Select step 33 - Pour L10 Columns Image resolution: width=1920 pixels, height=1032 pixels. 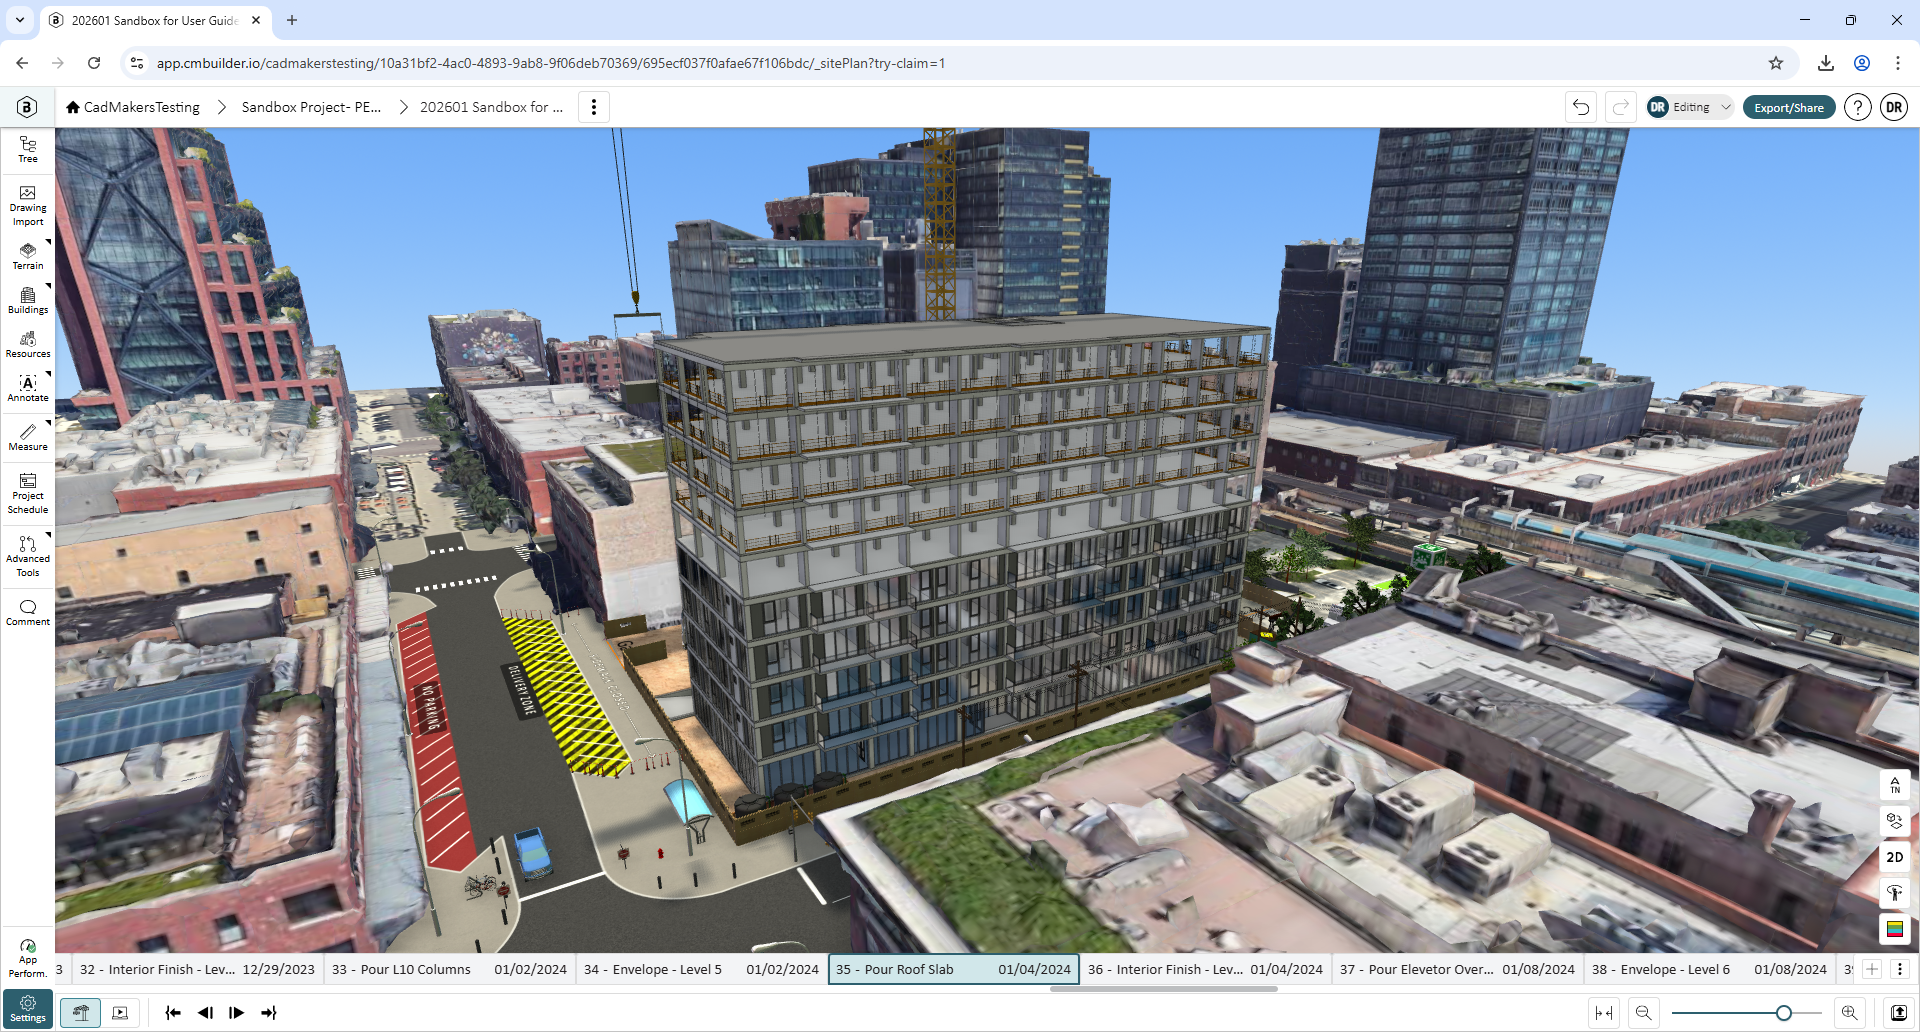(450, 969)
